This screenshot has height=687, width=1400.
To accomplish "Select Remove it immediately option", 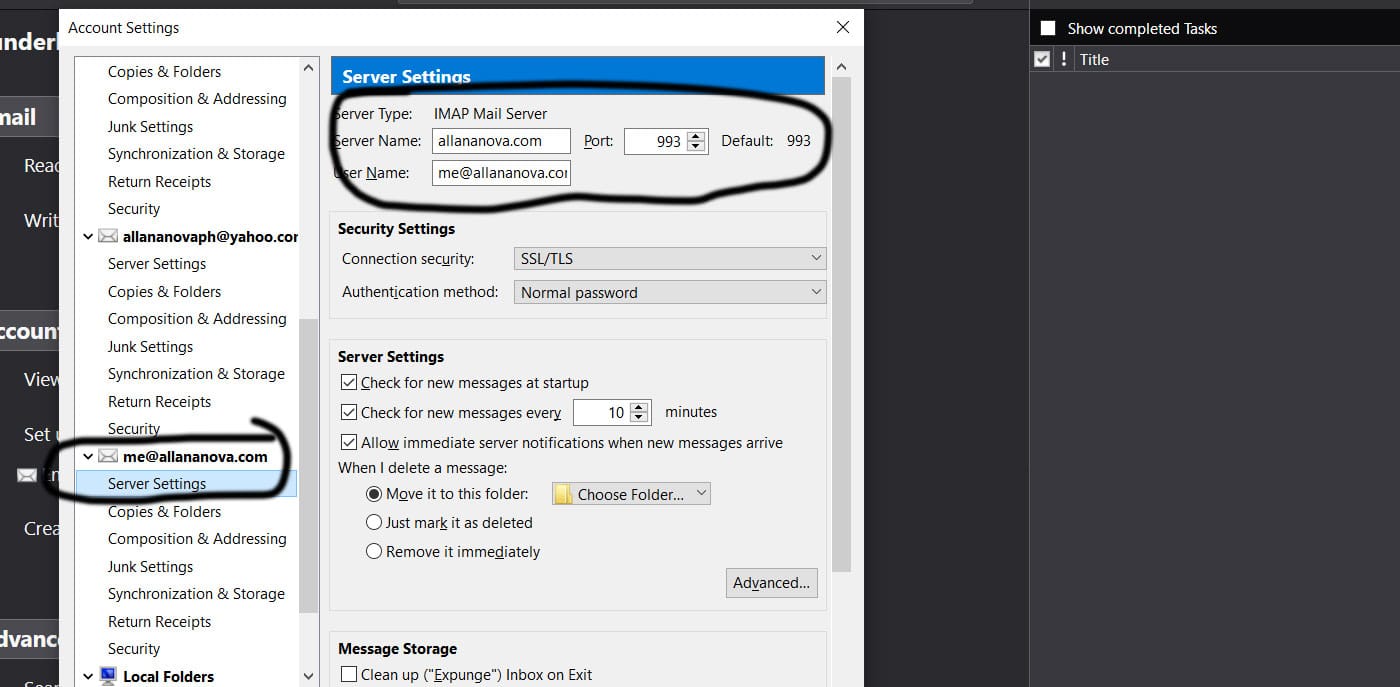I will tap(374, 551).
